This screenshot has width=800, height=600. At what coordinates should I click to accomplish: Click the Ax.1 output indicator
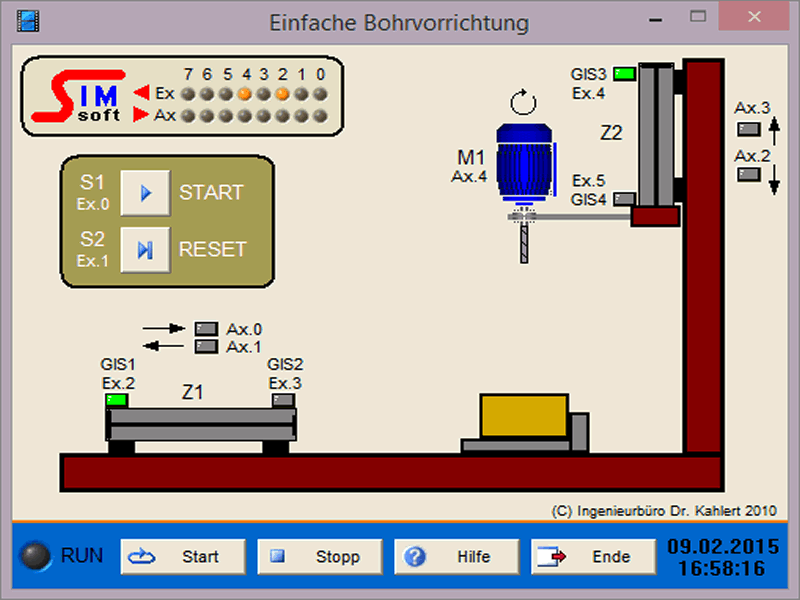pyautogui.click(x=206, y=346)
